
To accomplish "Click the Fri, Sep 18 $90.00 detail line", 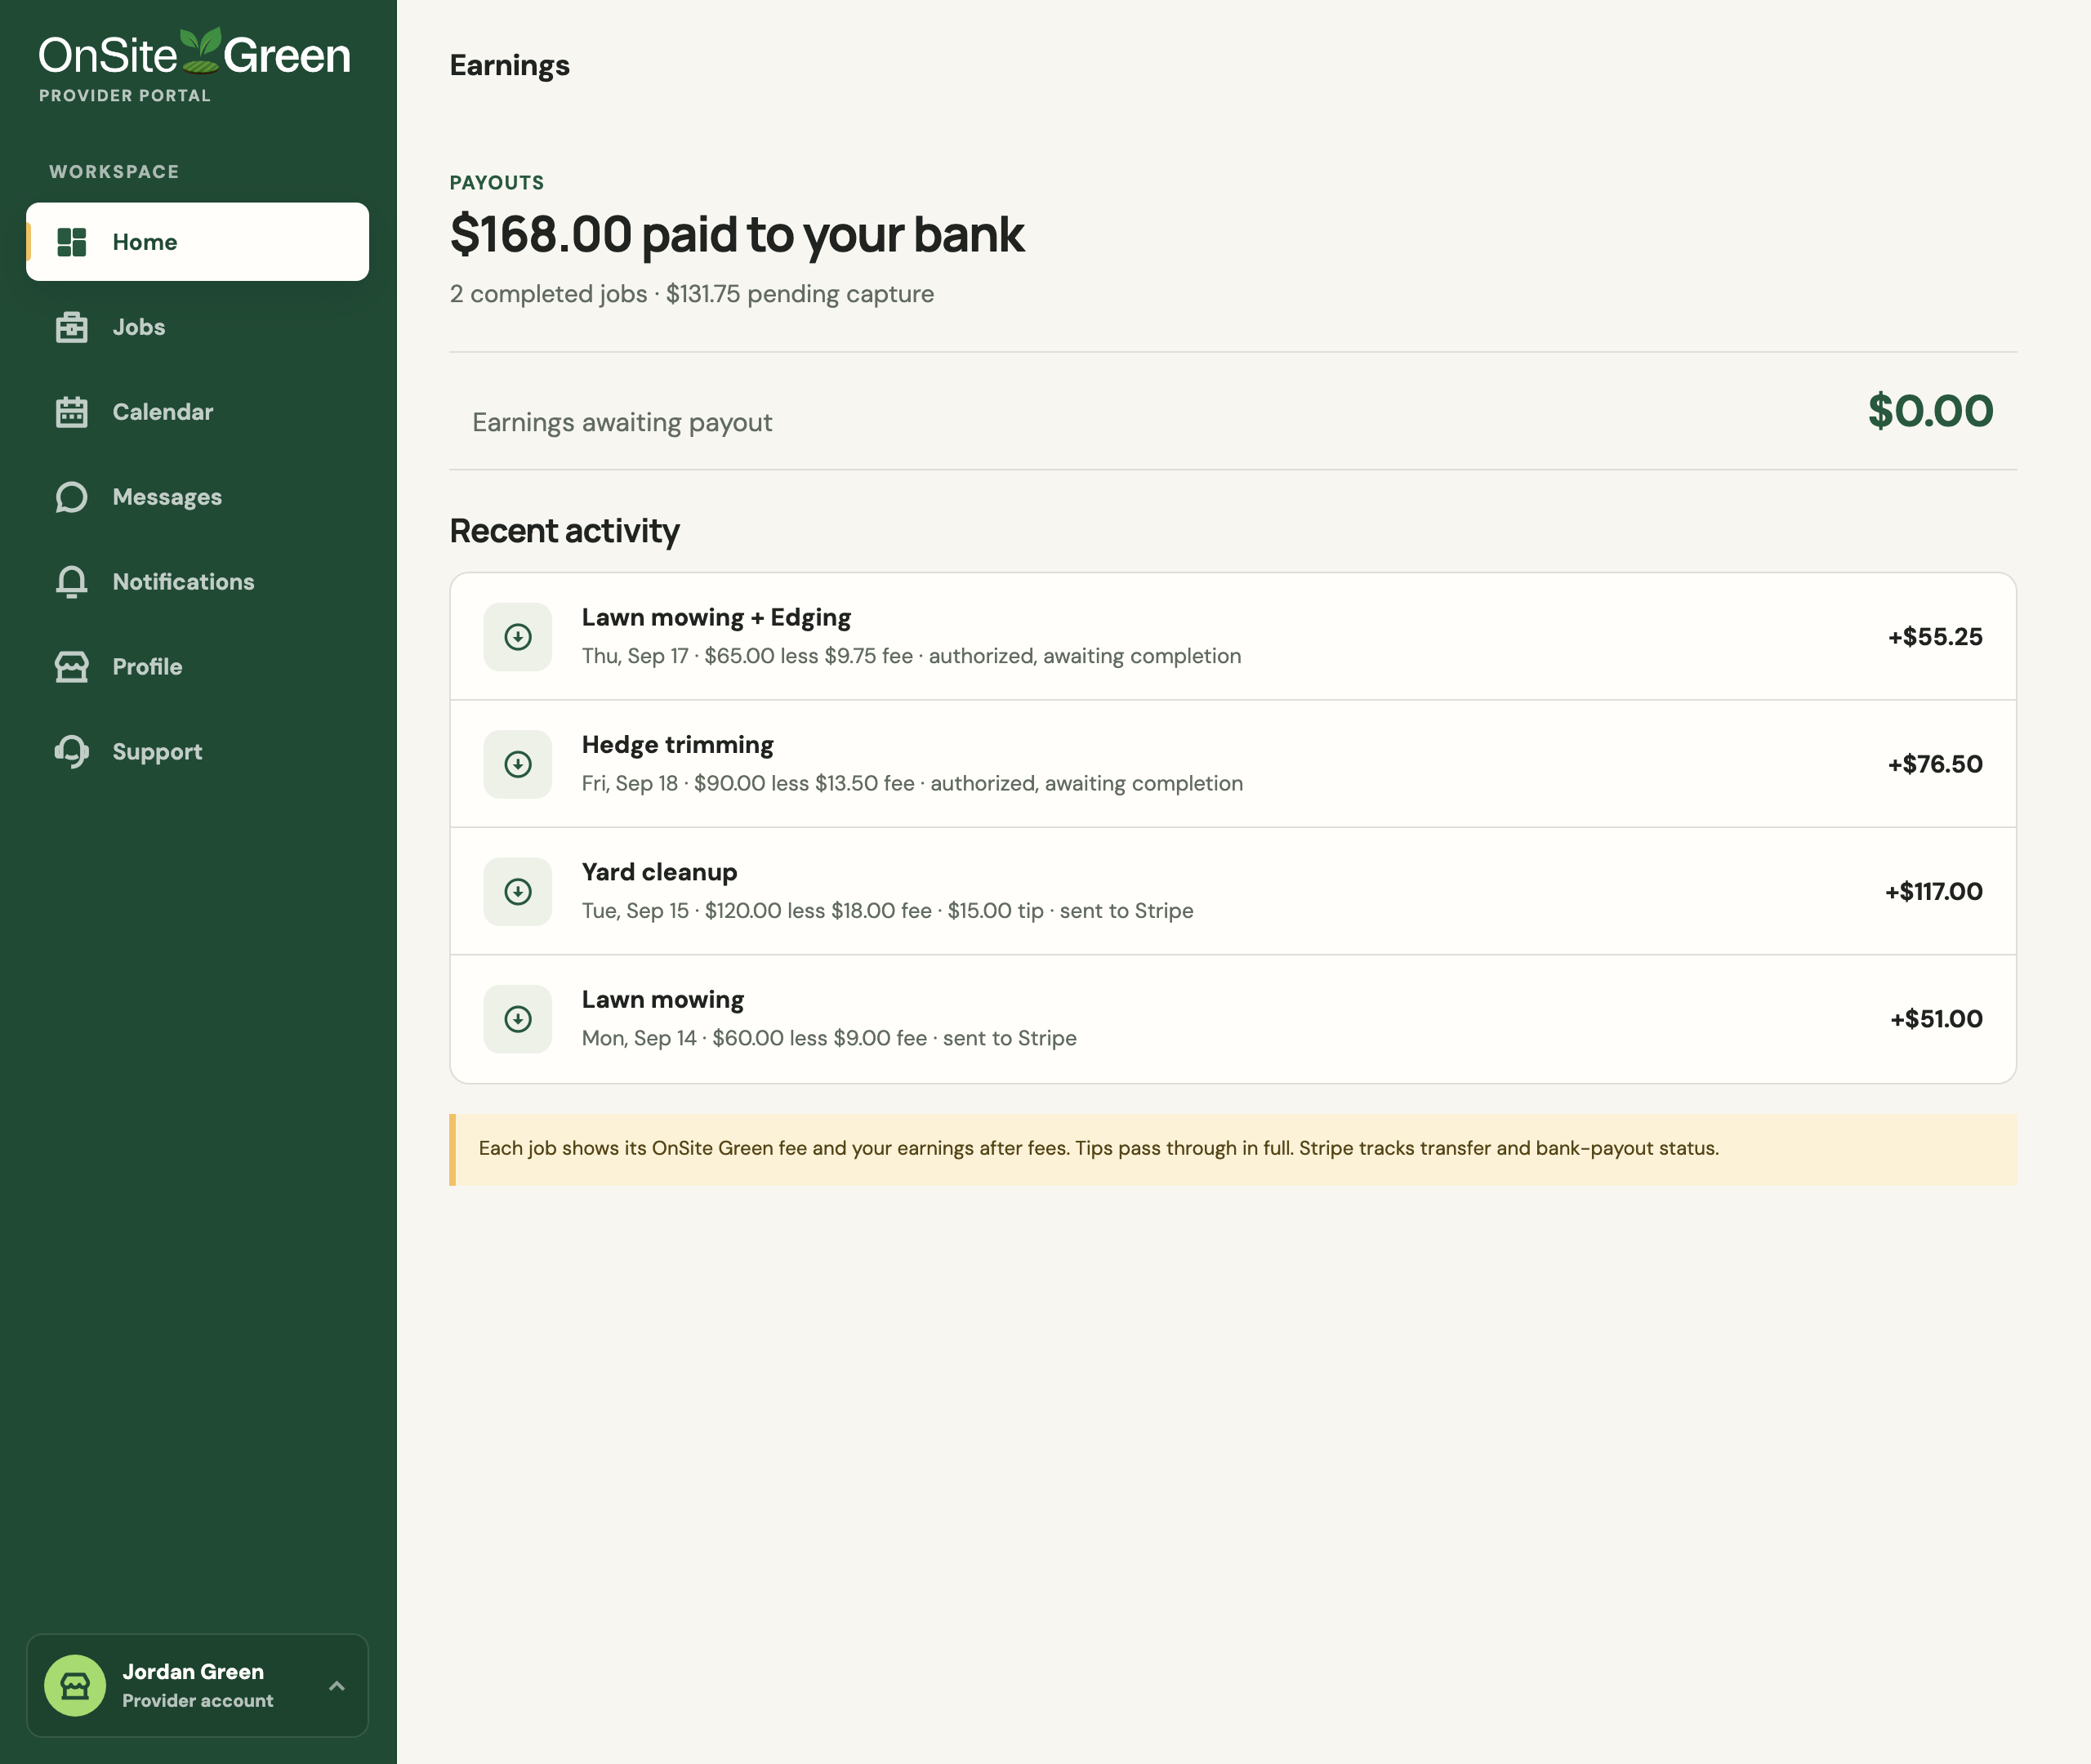I will point(912,783).
